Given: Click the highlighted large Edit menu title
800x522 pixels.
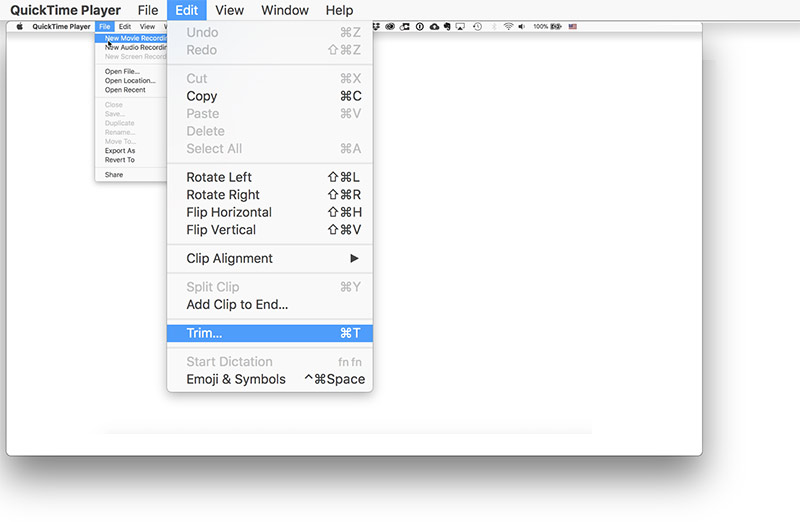Looking at the screenshot, I should [x=187, y=10].
